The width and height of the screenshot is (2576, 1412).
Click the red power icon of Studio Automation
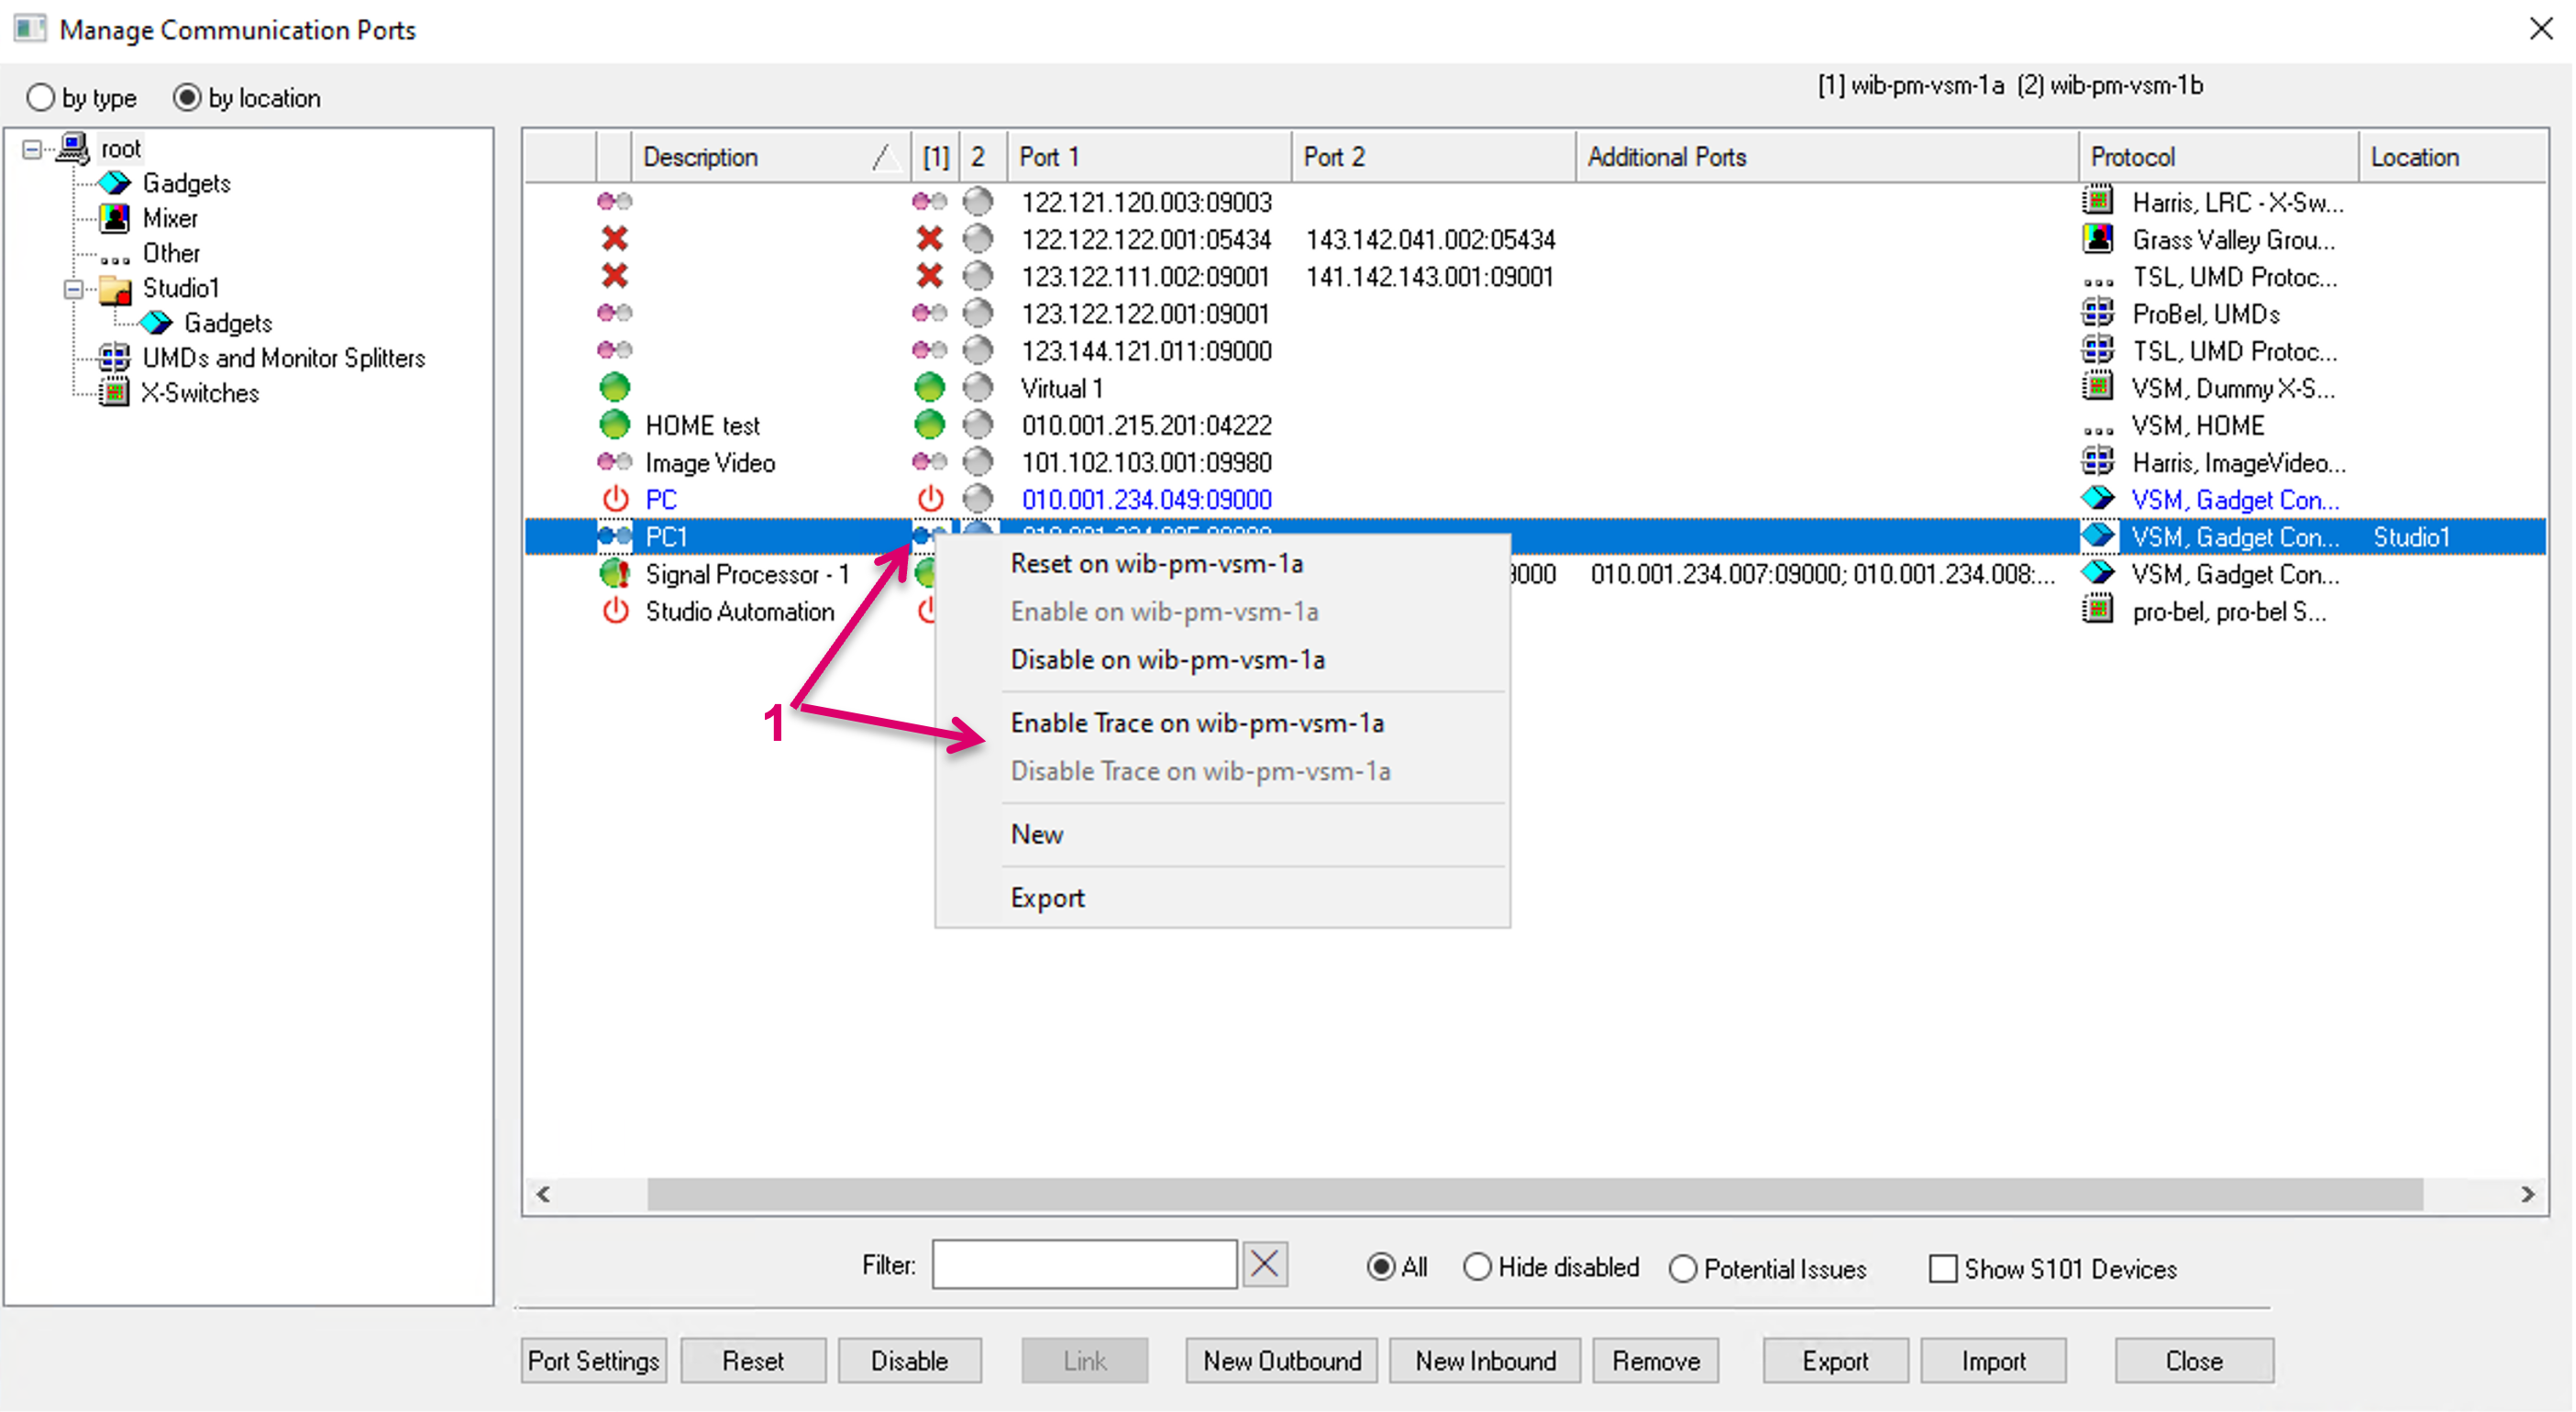[615, 611]
